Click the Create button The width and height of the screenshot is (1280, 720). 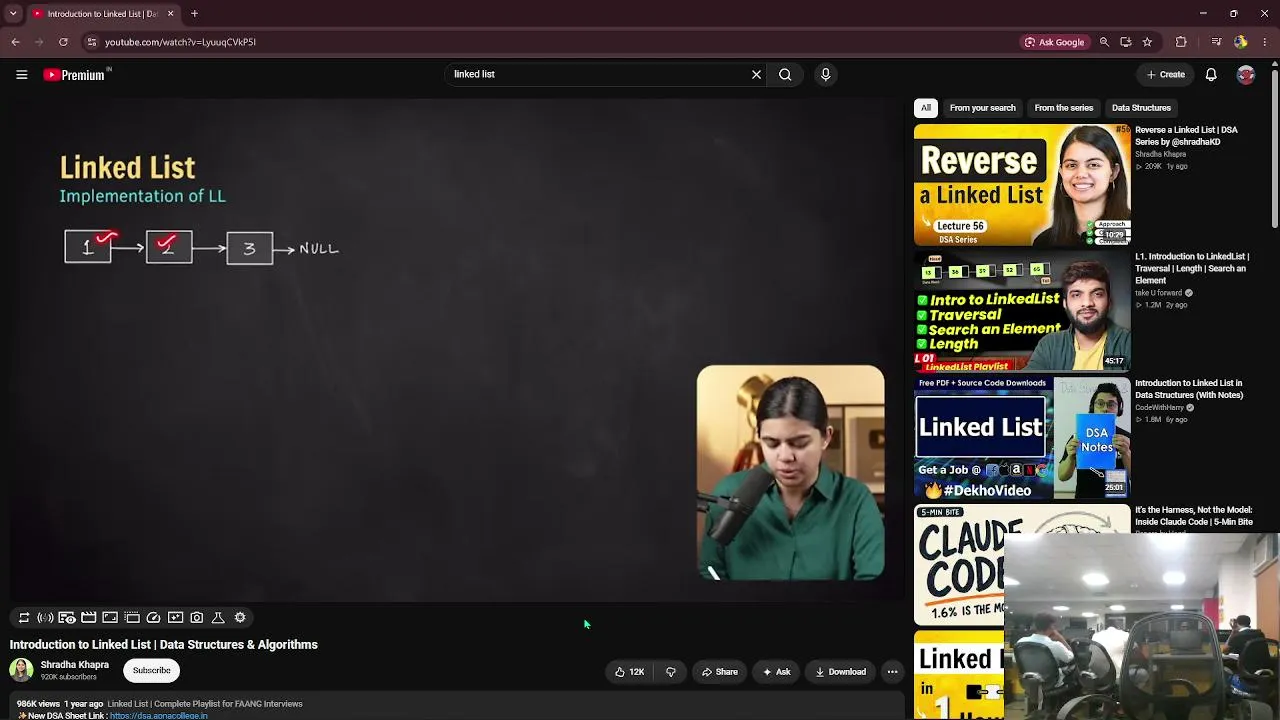pos(1166,74)
